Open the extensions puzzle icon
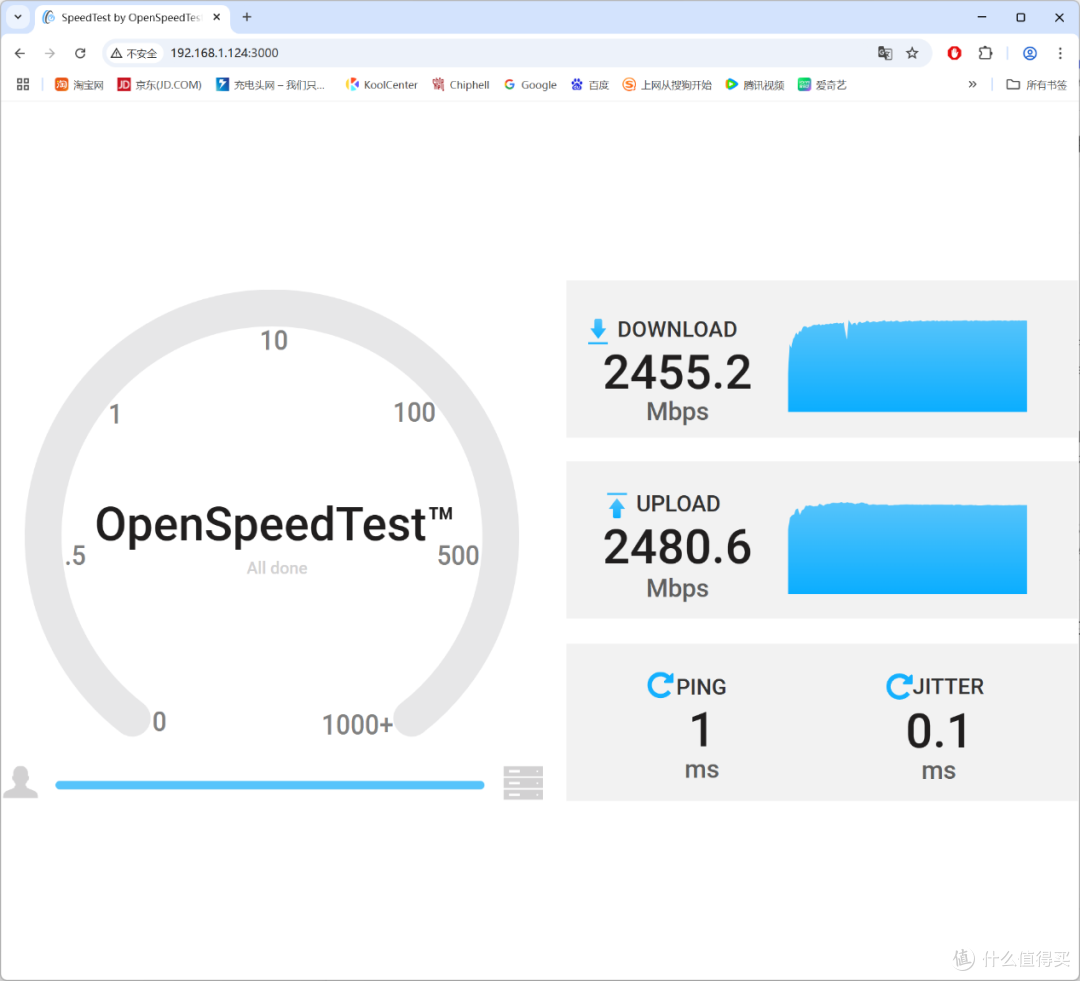Image resolution: width=1080 pixels, height=981 pixels. pyautogui.click(x=986, y=53)
